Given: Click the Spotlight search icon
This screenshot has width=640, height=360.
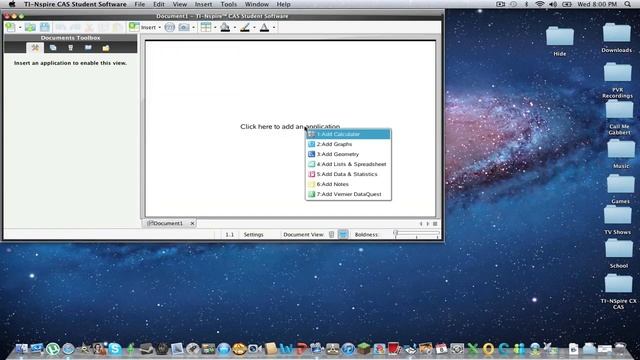Looking at the screenshot, I should pos(628,4).
